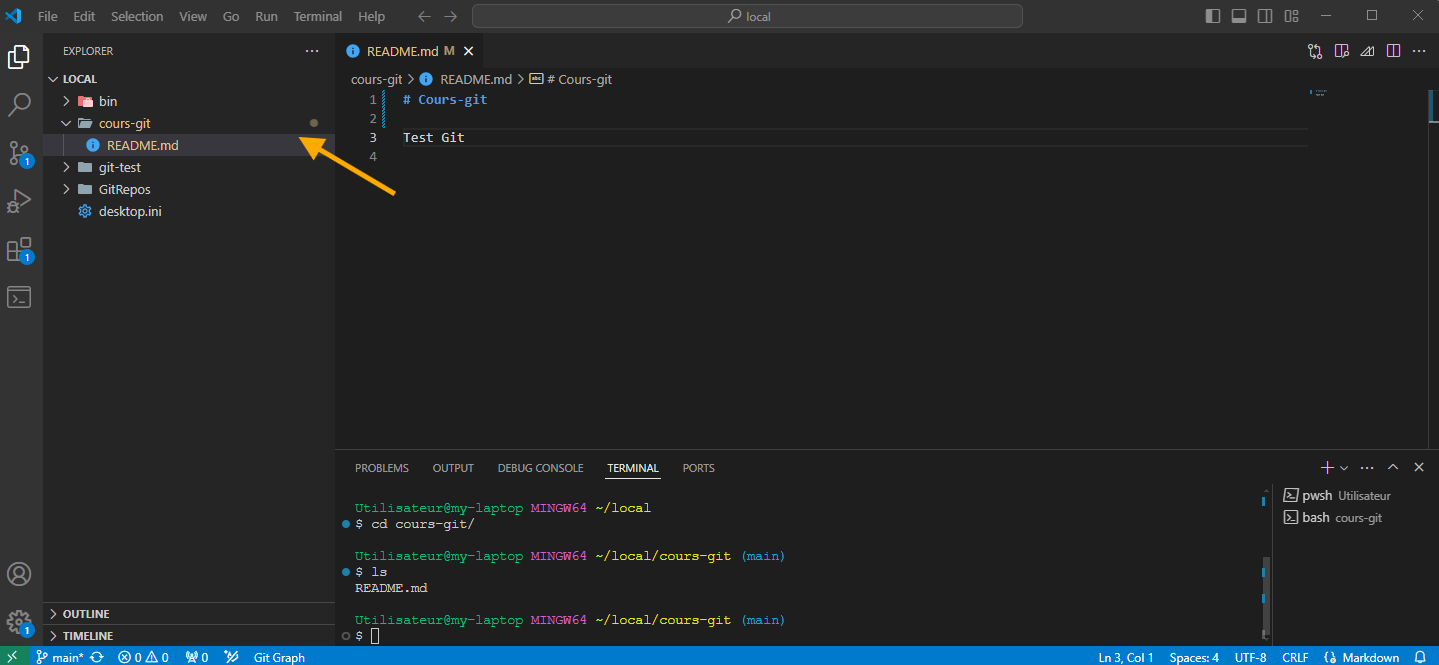Split the editor to the right
Screen dimensions: 1439x665
point(1393,50)
